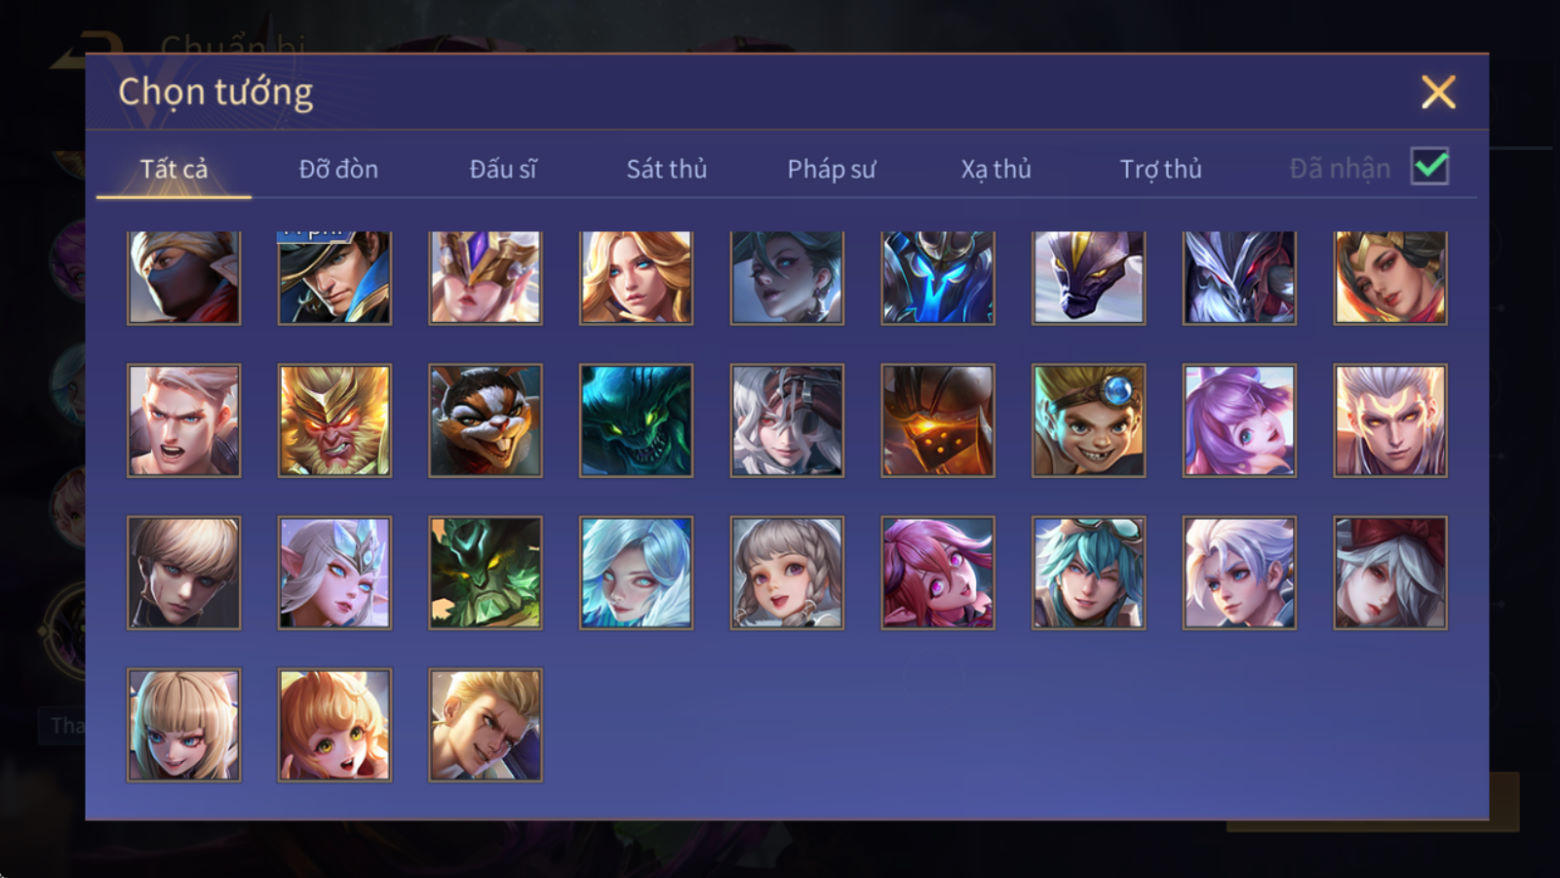The height and width of the screenshot is (878, 1560).
Task: Select the dark green monster hero with glowing eyes
Action: pyautogui.click(x=636, y=420)
